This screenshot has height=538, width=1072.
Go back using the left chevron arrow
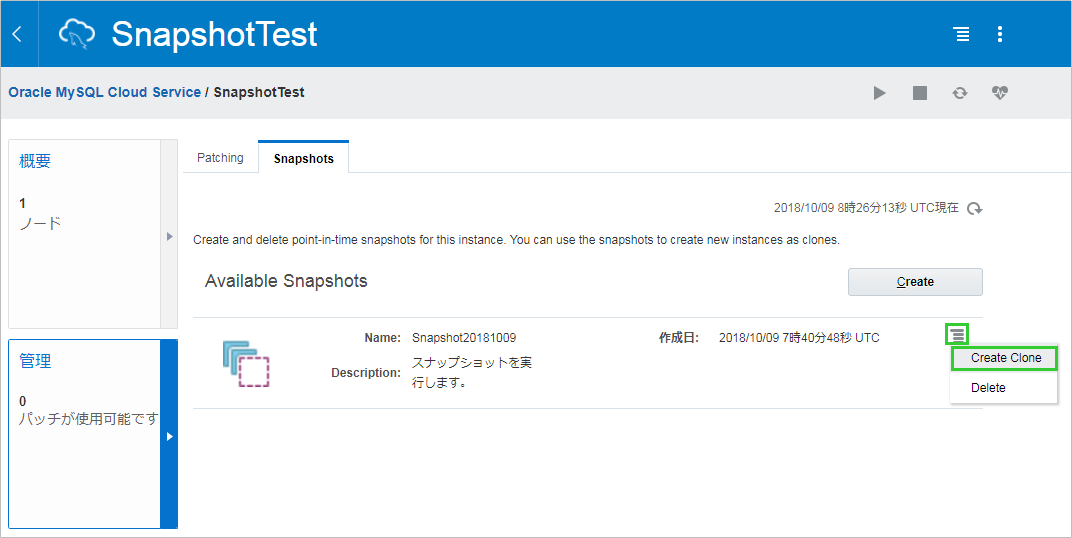click(x=17, y=34)
